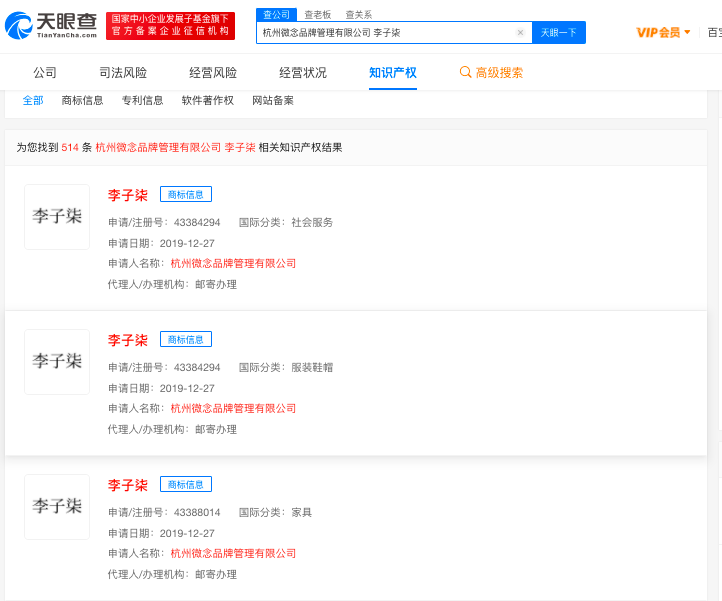Image resolution: width=722 pixels, height=601 pixels.
Task: Open 李子柒 title of 服装鞋帽 result
Action: pyautogui.click(x=128, y=340)
